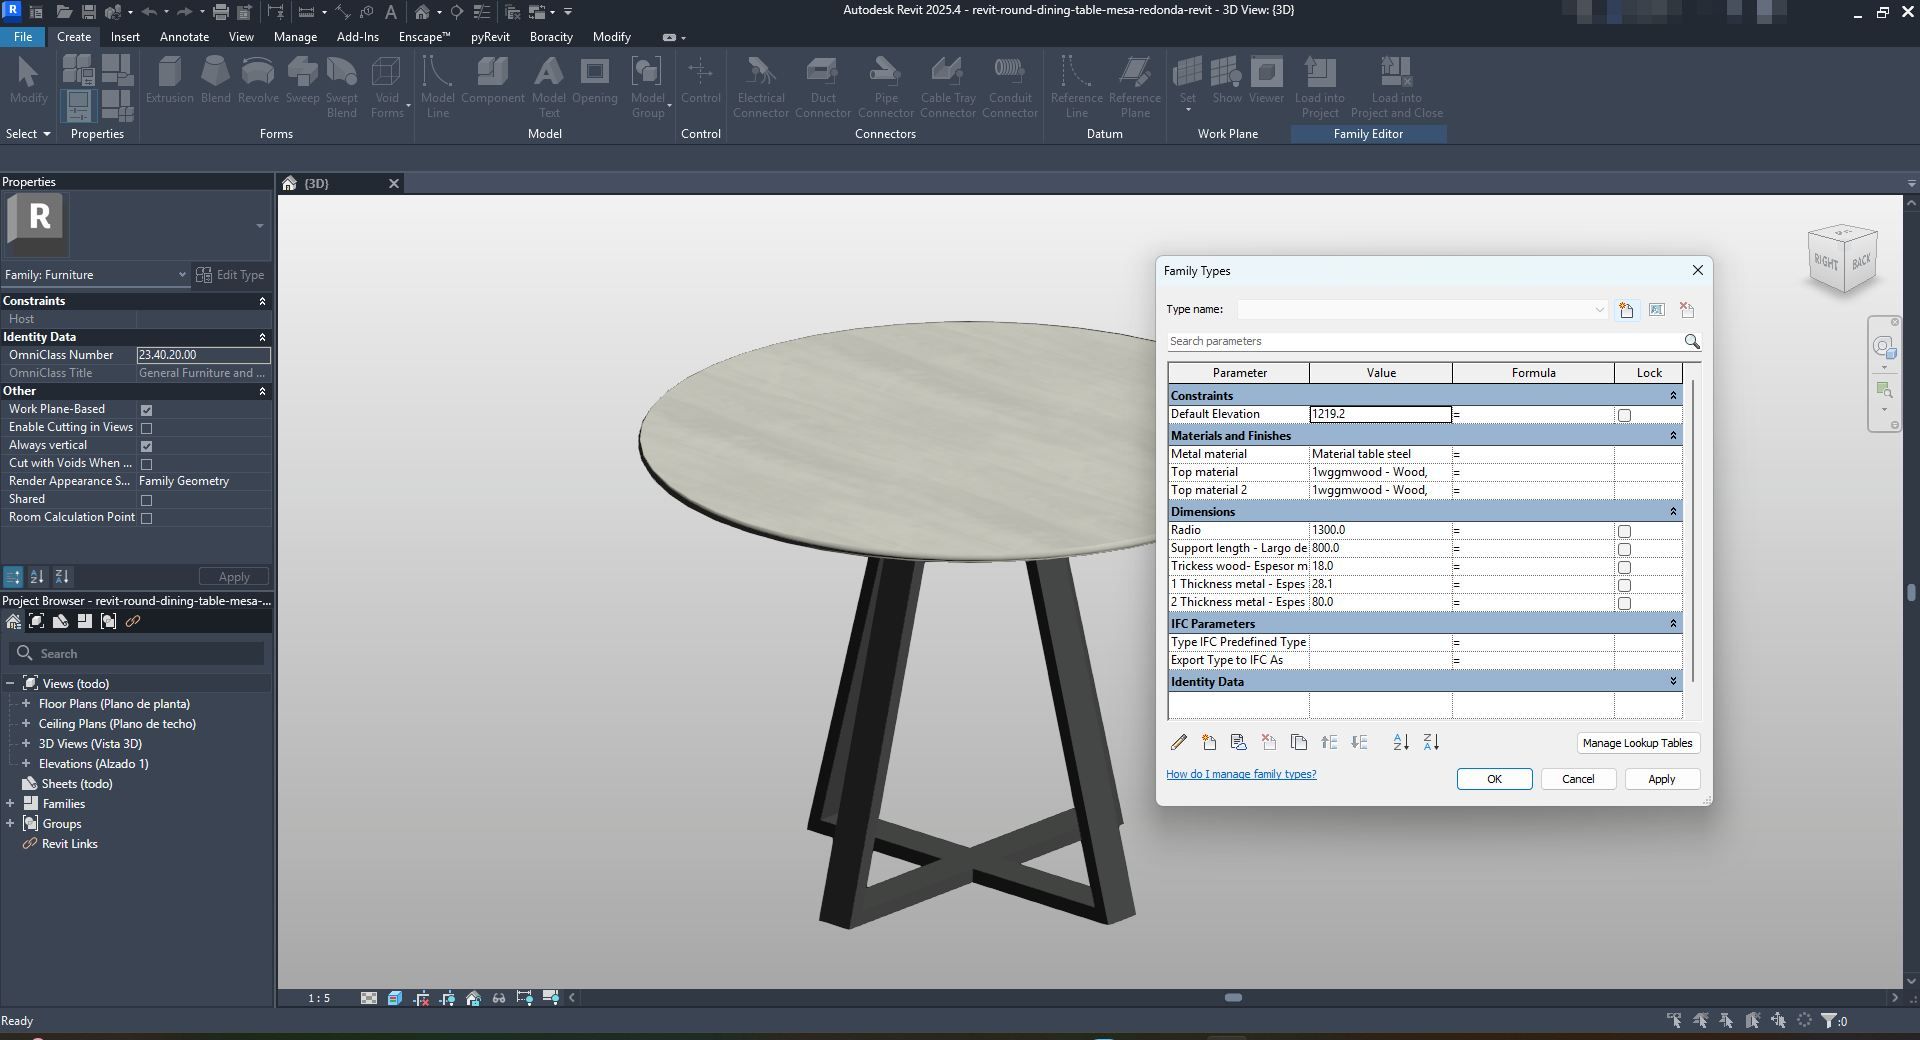Click temporary hide/isolate glasses icon
This screenshot has width=1920, height=1040.
pos(499,998)
